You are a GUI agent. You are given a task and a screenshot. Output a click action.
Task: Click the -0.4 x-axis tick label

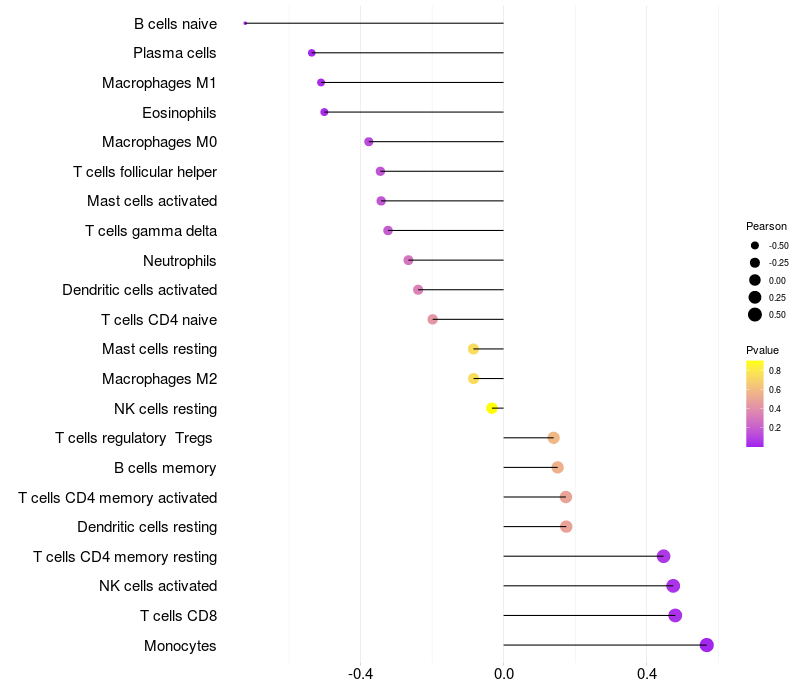click(x=360, y=674)
